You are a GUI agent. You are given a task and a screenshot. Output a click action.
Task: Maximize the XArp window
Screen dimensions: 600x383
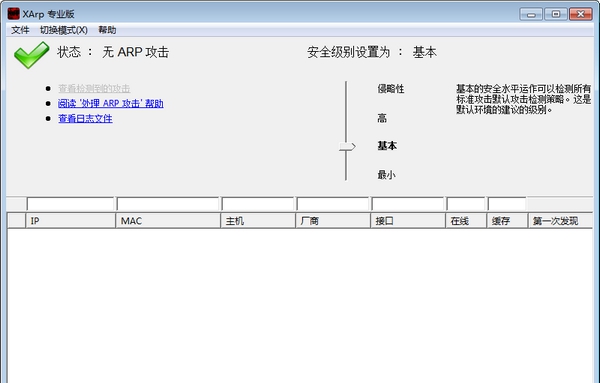556,14
